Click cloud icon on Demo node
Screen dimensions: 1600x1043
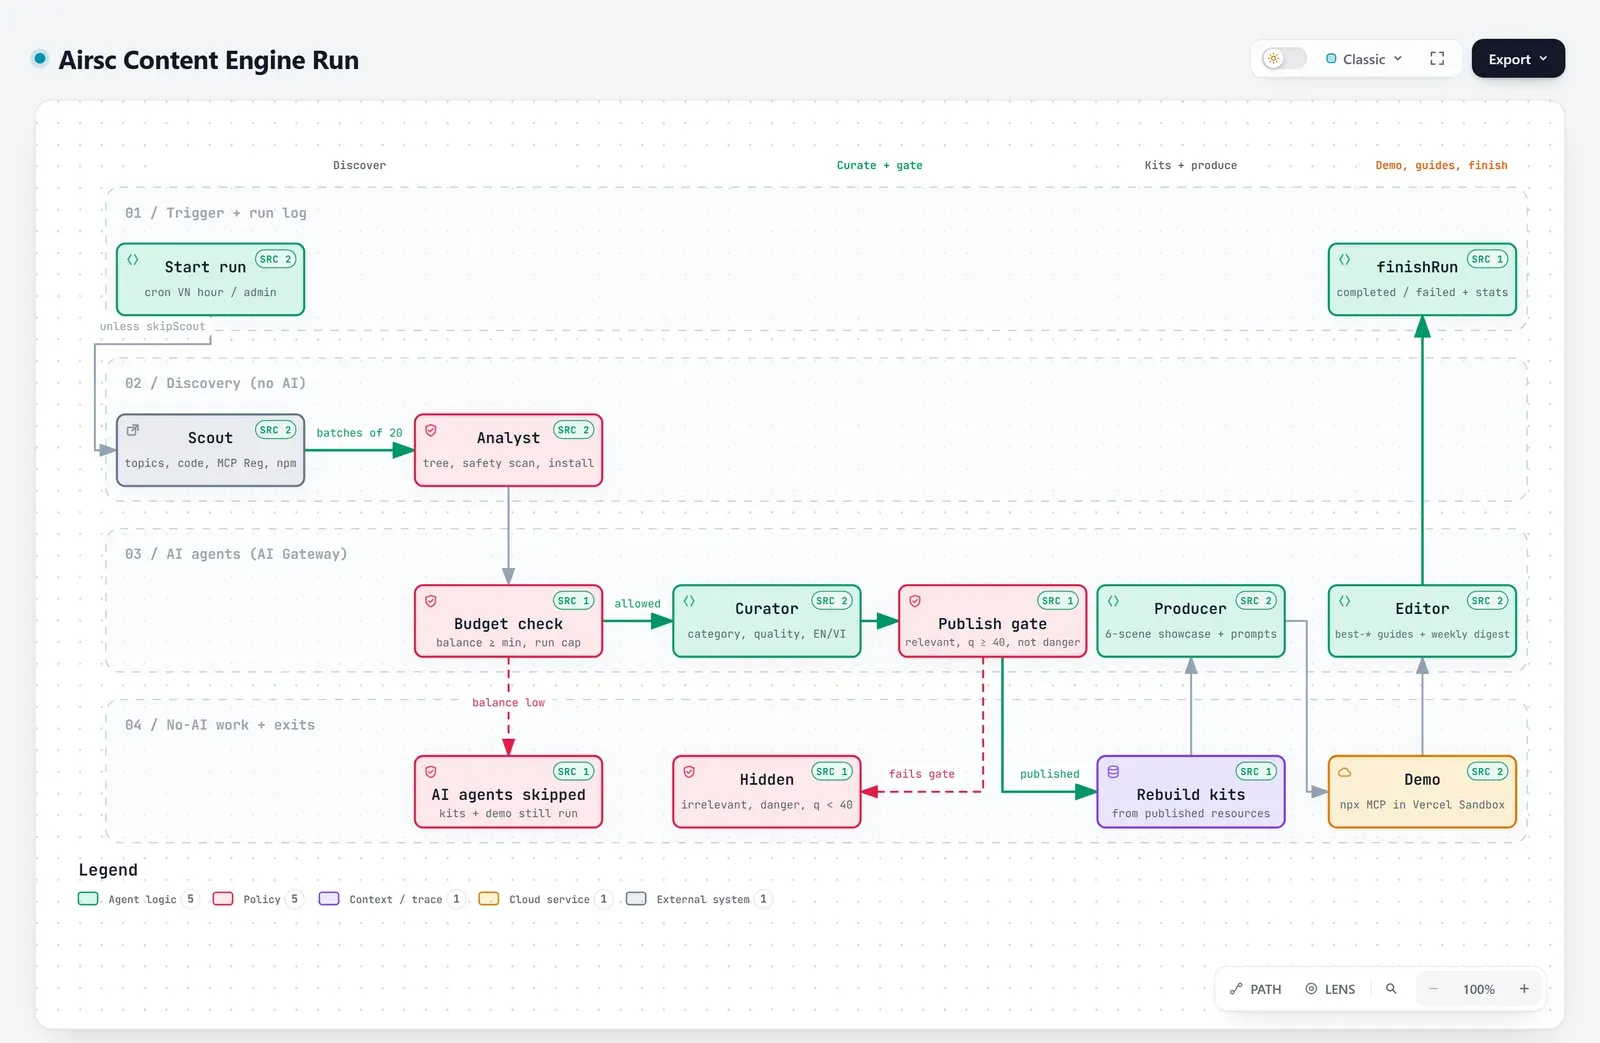1345,772
